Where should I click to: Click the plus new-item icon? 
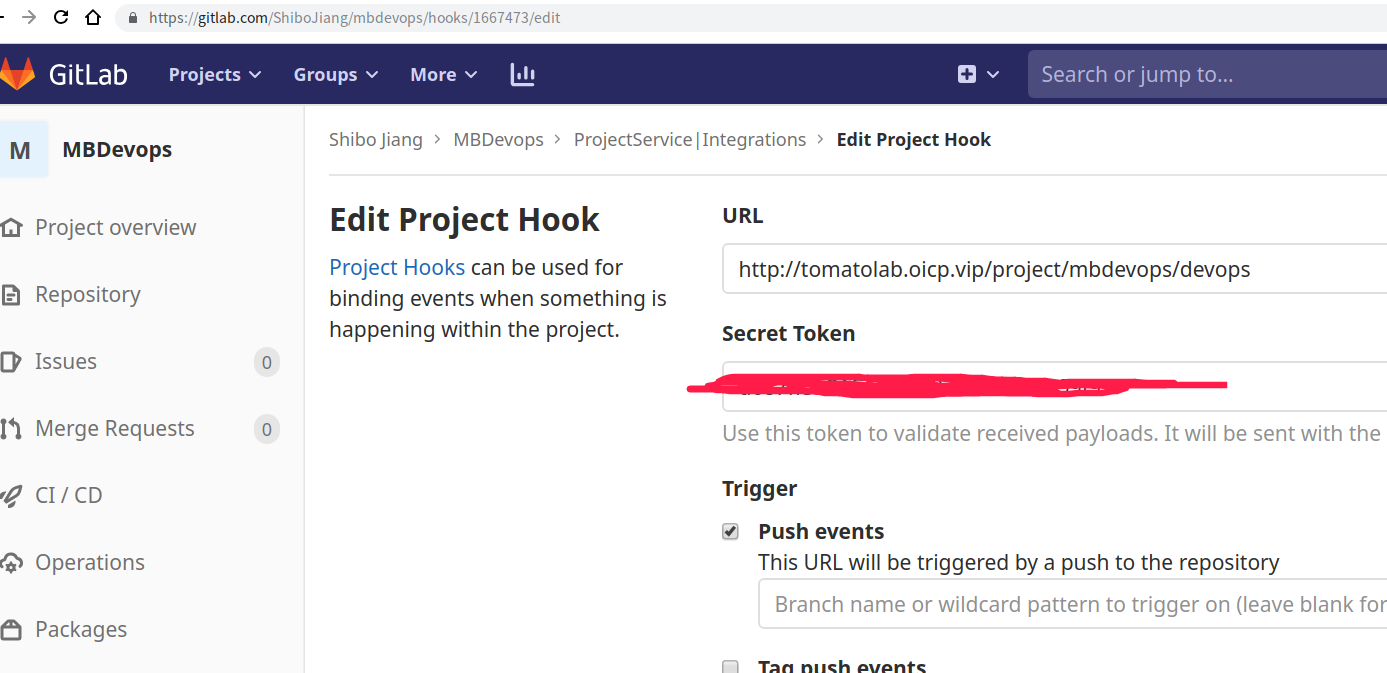pyautogui.click(x=967, y=74)
